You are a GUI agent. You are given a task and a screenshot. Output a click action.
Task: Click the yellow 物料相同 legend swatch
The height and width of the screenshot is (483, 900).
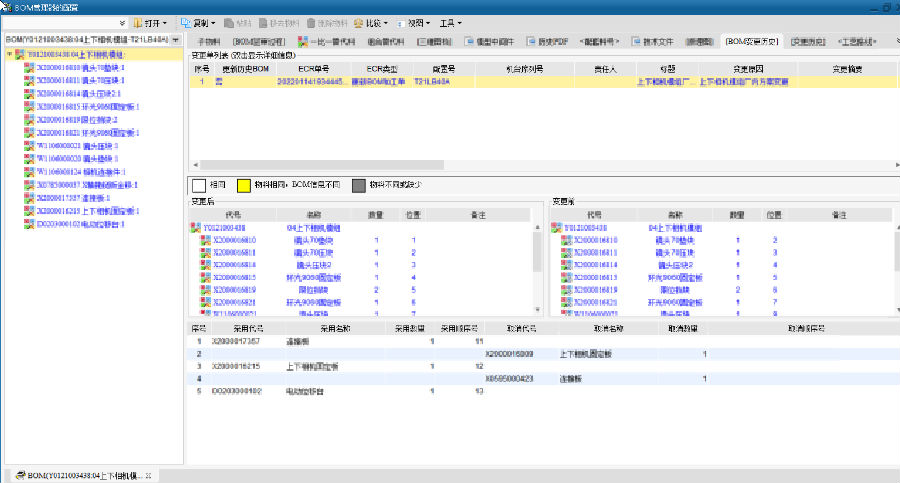click(243, 185)
